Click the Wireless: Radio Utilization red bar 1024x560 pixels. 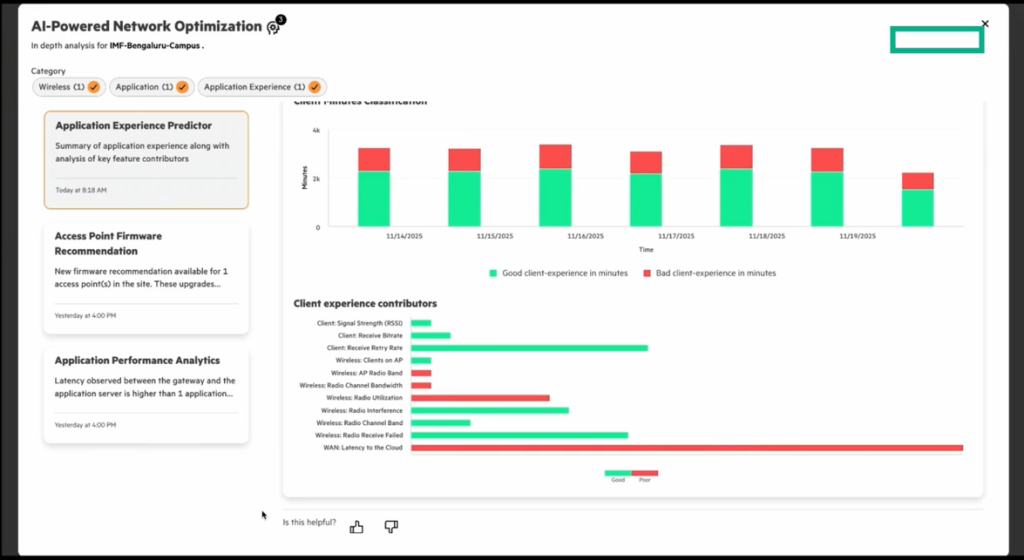tap(480, 398)
